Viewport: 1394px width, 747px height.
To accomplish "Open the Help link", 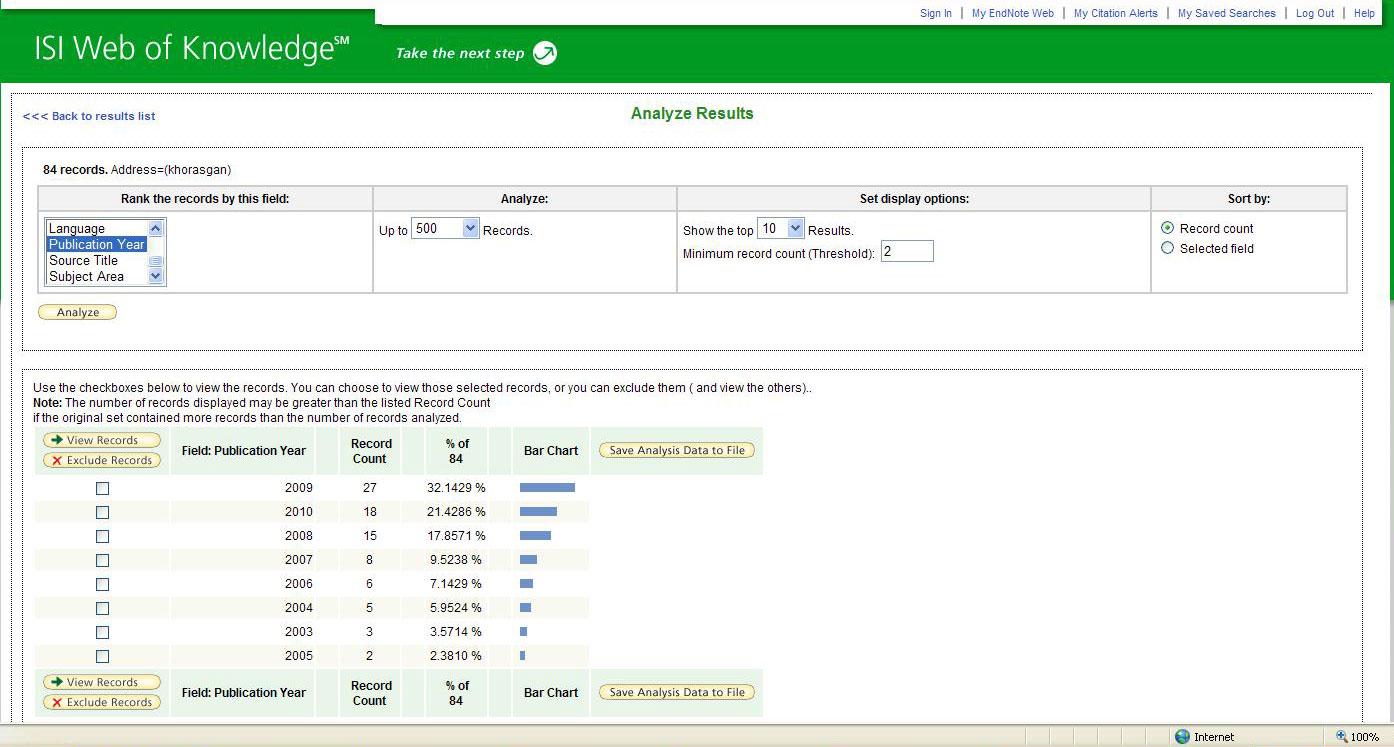I will coord(1365,13).
